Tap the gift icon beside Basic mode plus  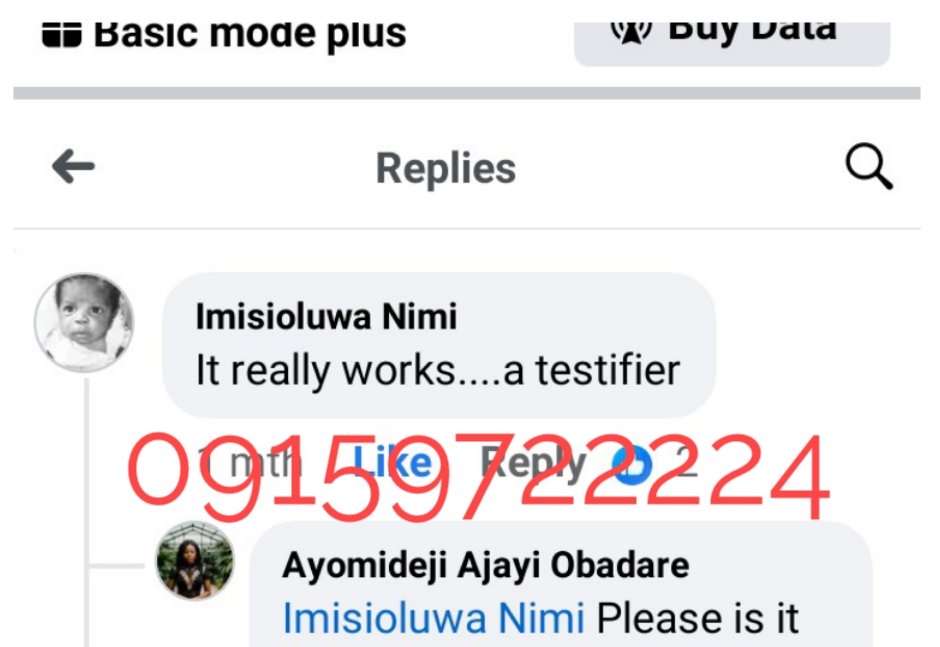(62, 35)
